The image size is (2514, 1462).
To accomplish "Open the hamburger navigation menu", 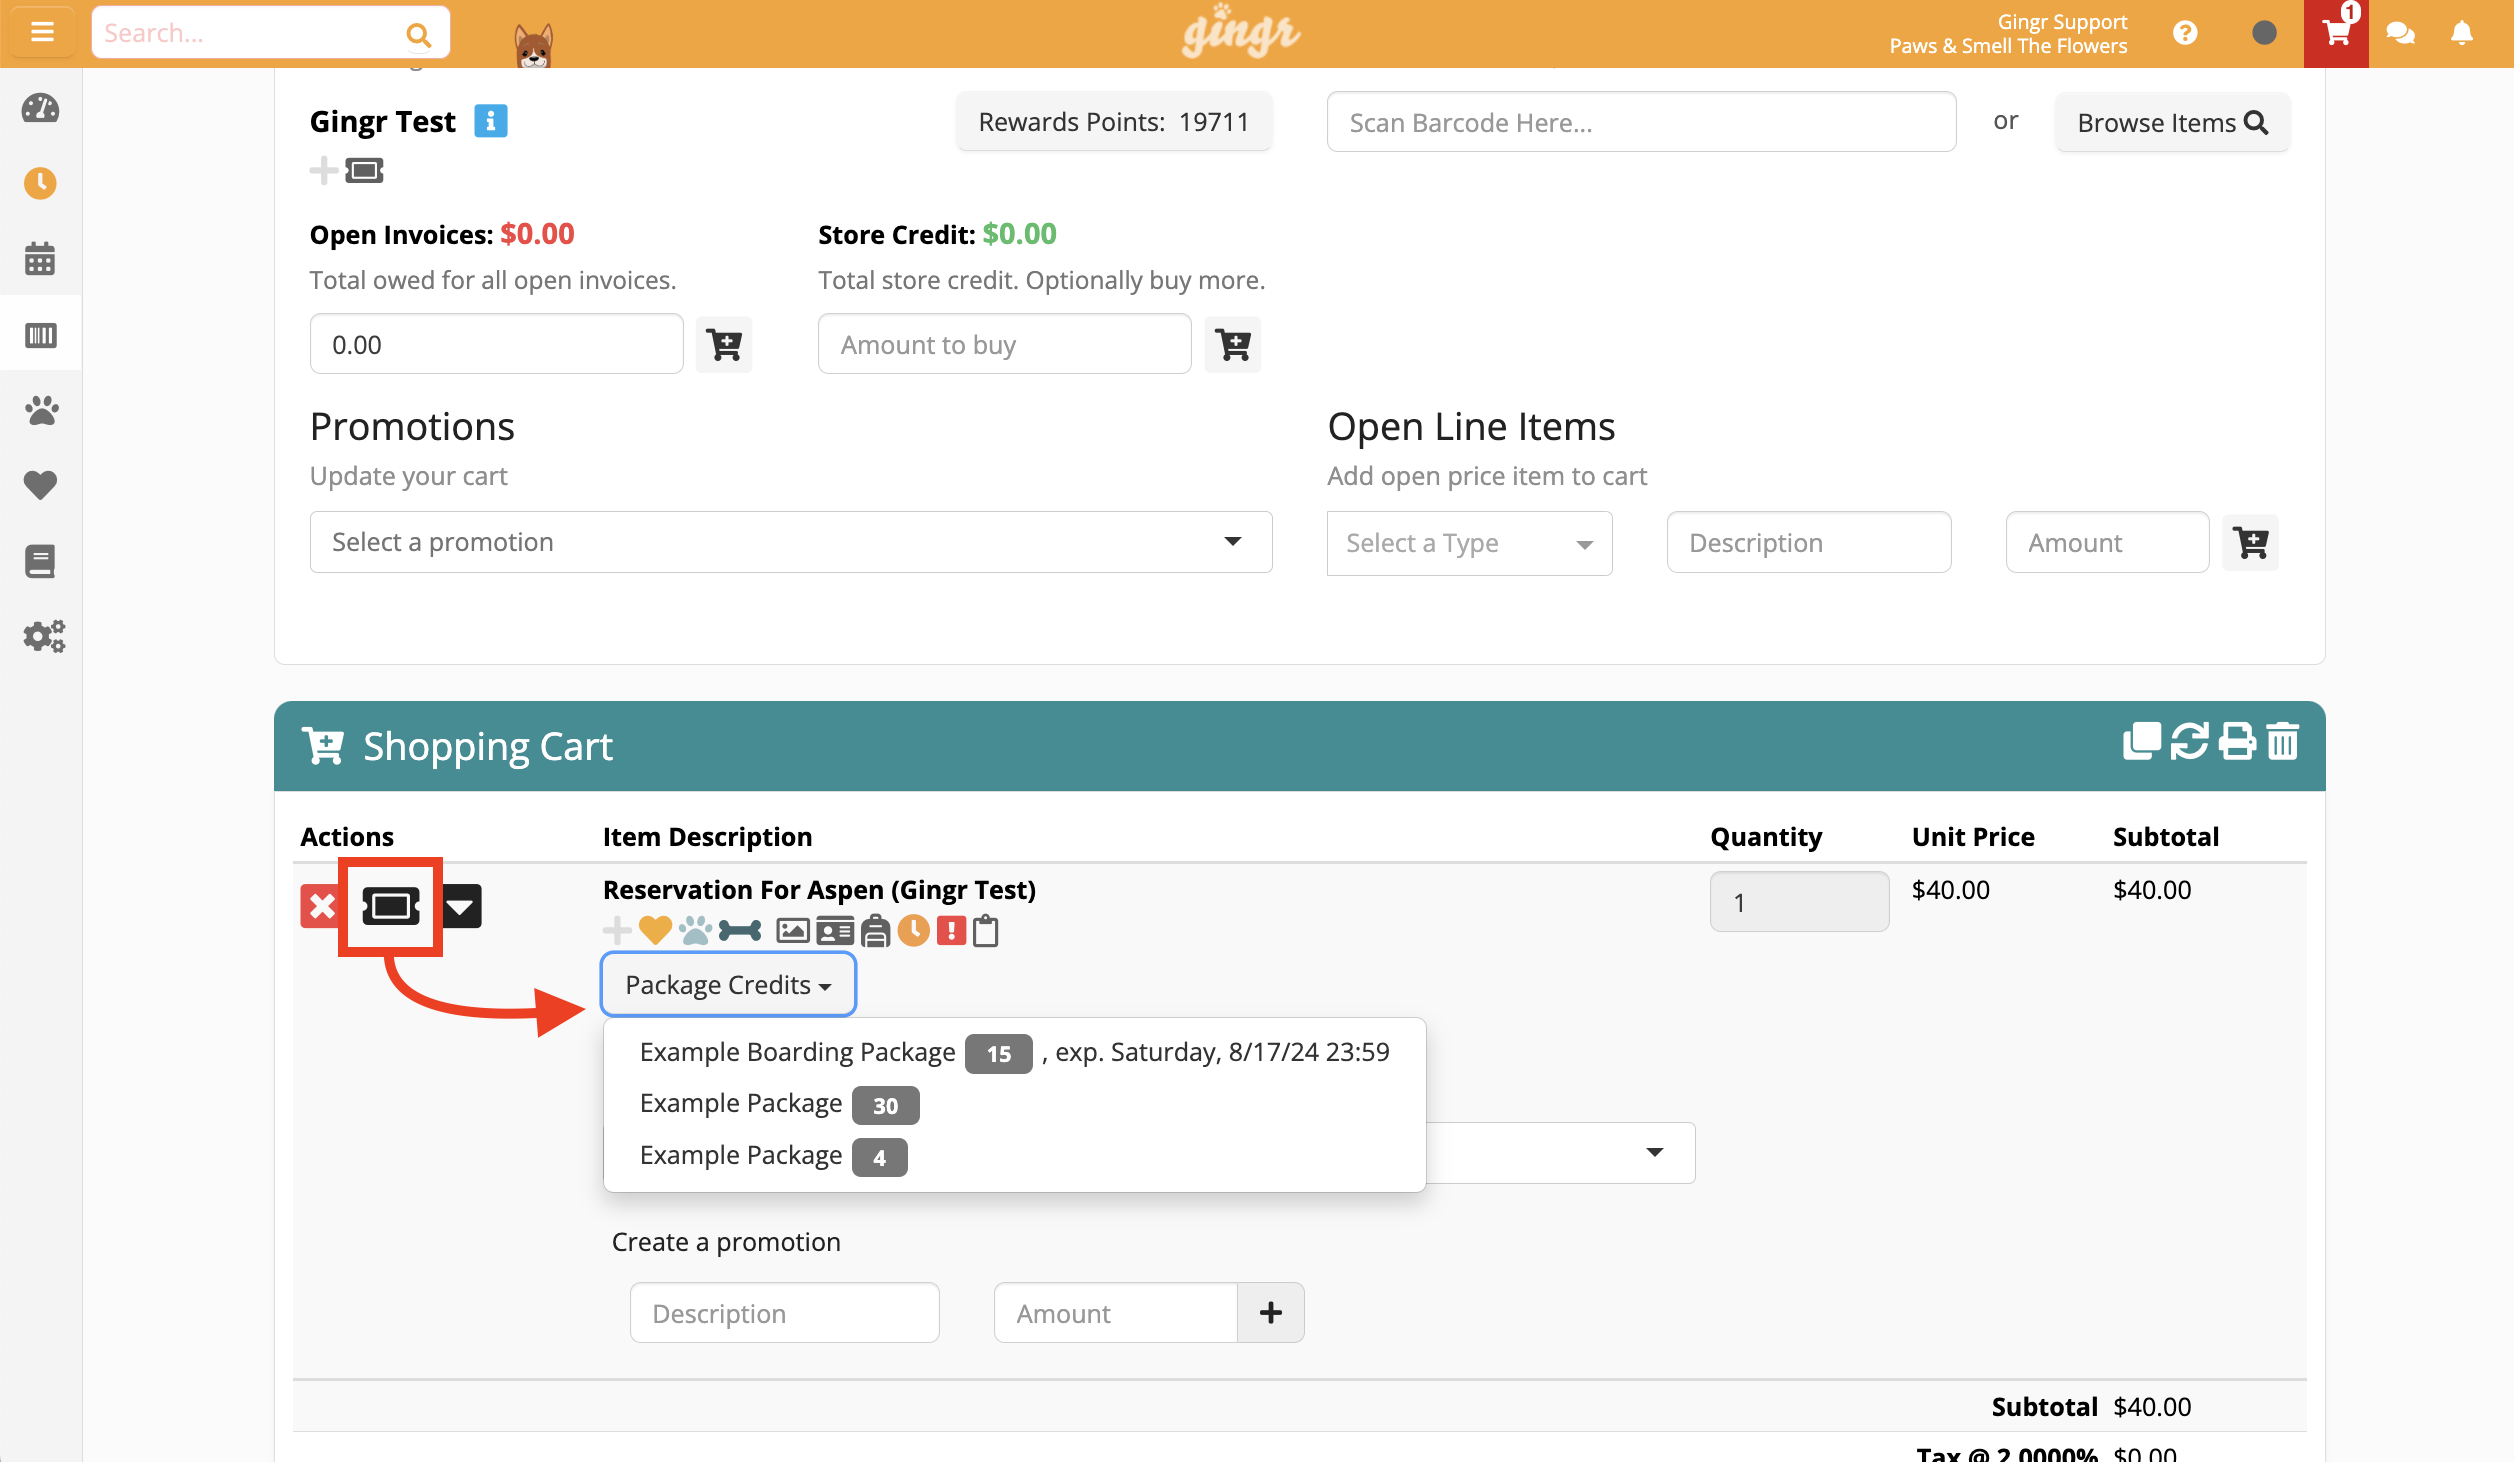I will click(41, 32).
